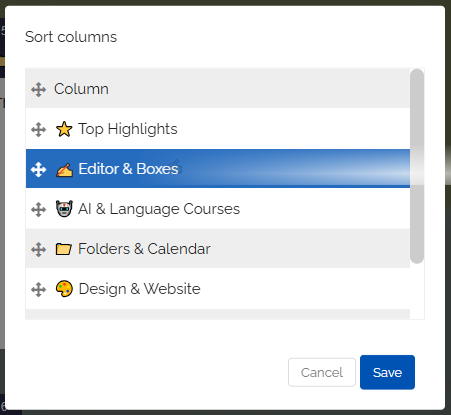Select the highlighted Editor & Boxes row
This screenshot has width=451, height=415.
(x=218, y=169)
